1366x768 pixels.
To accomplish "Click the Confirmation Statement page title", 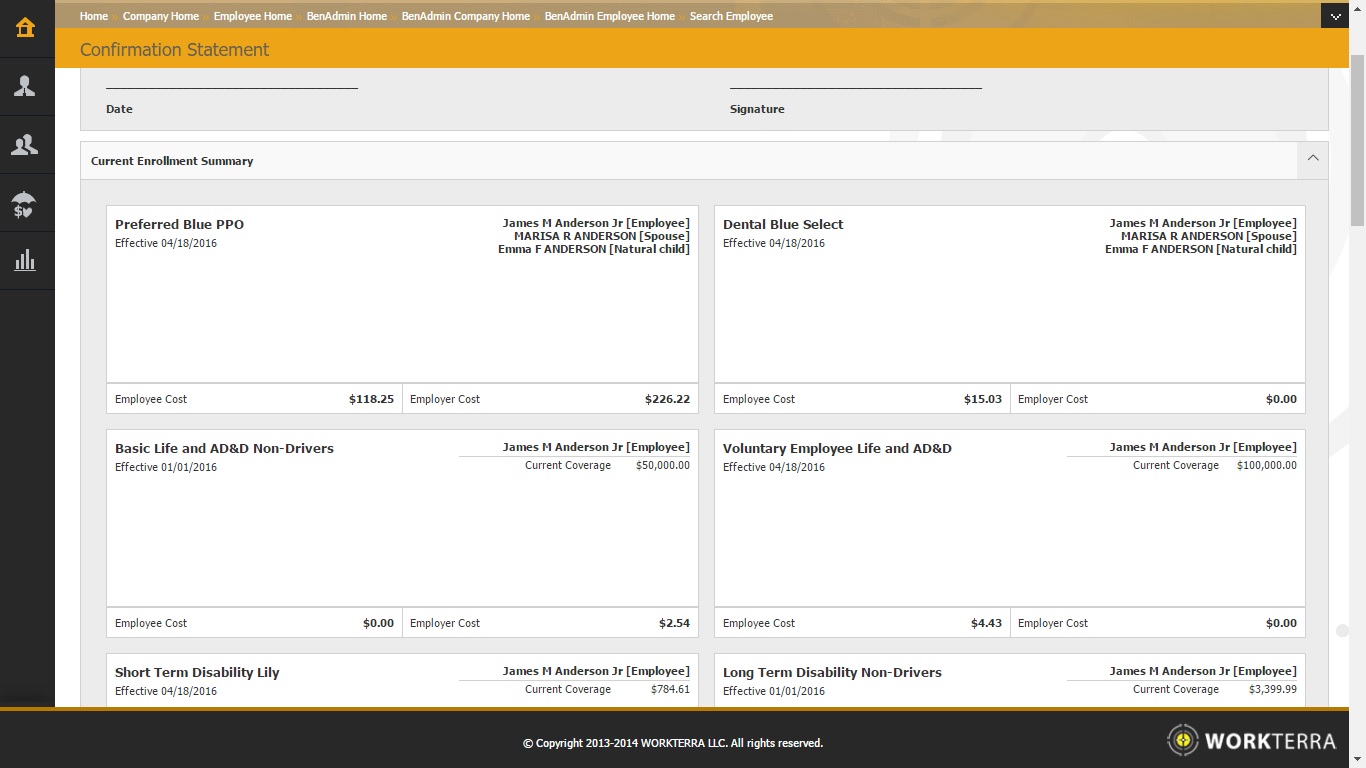I will point(174,50).
